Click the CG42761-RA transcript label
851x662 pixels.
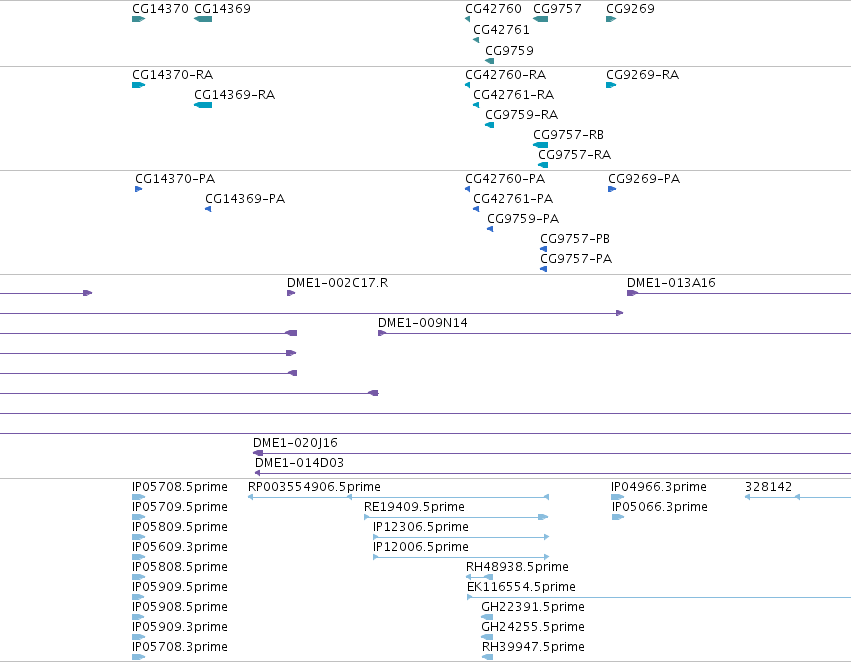coord(514,95)
